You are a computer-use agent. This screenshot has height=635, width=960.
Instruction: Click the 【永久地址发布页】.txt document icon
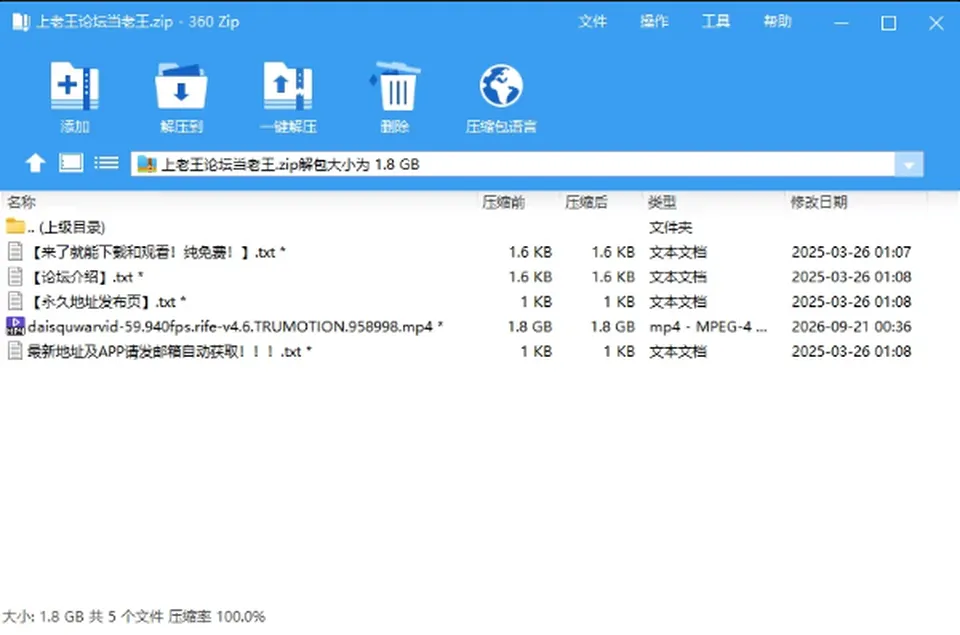(x=15, y=301)
